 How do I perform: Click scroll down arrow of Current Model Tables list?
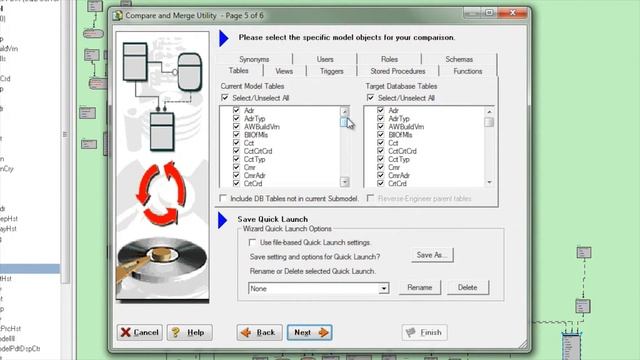(344, 182)
